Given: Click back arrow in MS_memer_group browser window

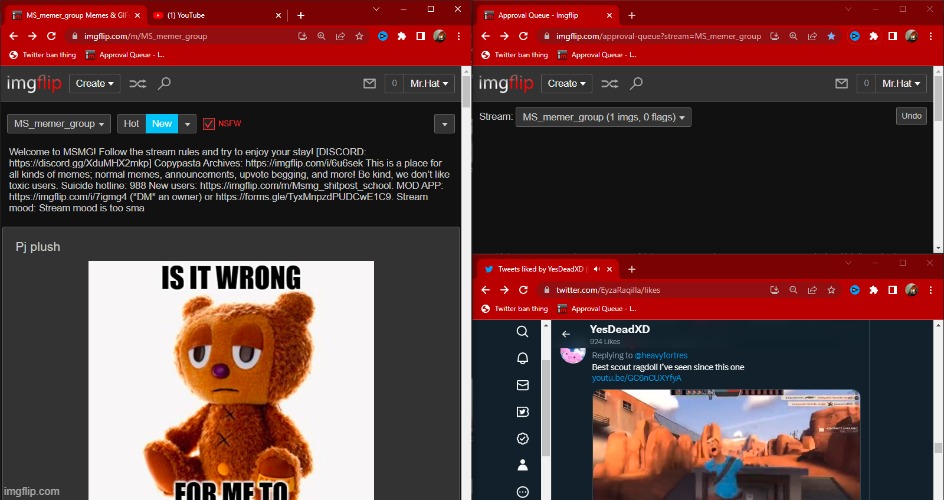Looking at the screenshot, I should pos(13,36).
